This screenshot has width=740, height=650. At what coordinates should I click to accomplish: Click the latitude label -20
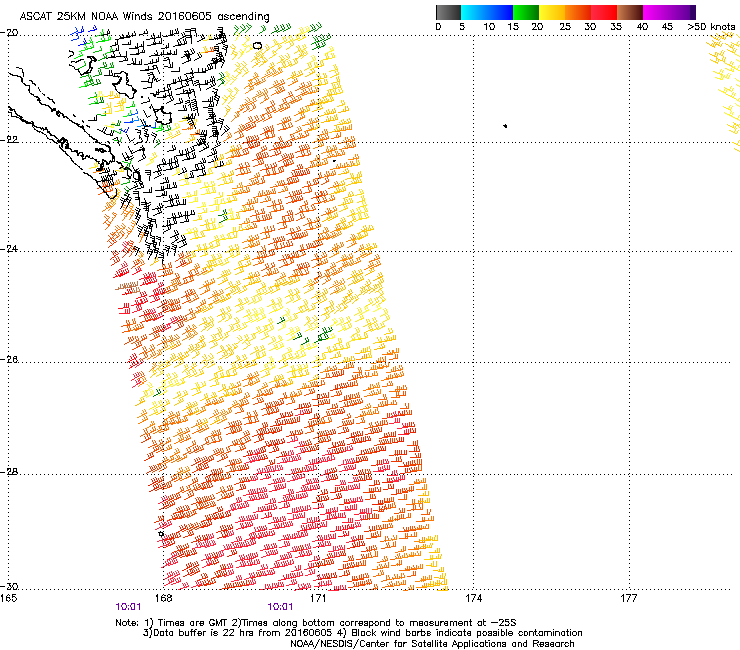(9, 33)
